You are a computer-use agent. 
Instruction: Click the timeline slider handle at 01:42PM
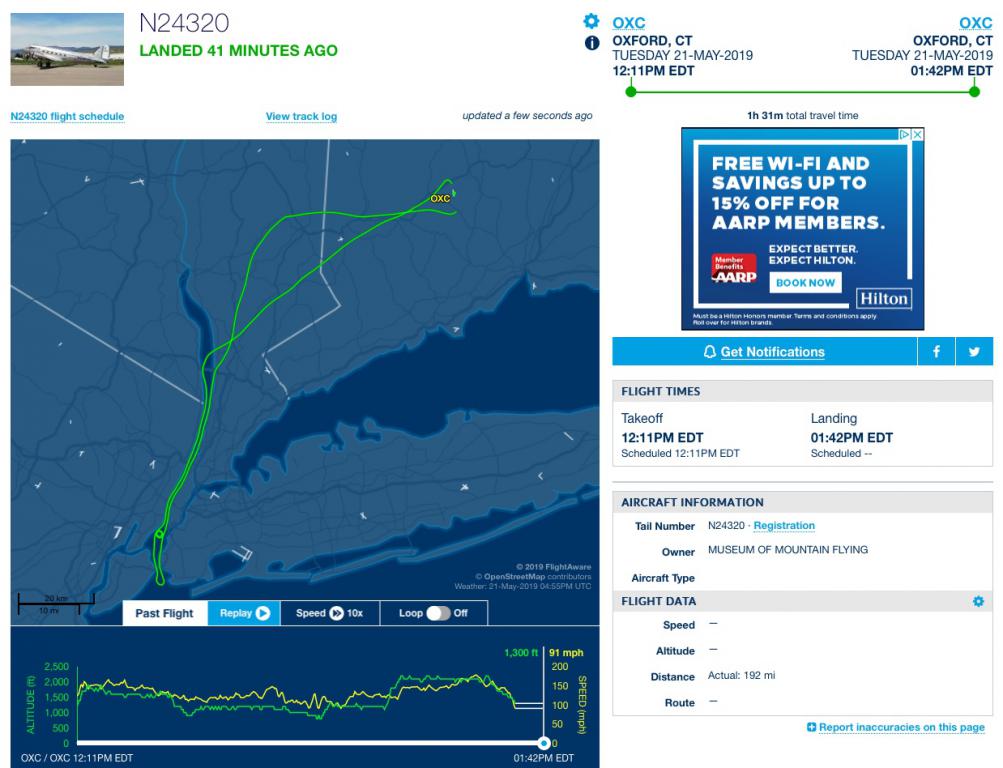(544, 743)
